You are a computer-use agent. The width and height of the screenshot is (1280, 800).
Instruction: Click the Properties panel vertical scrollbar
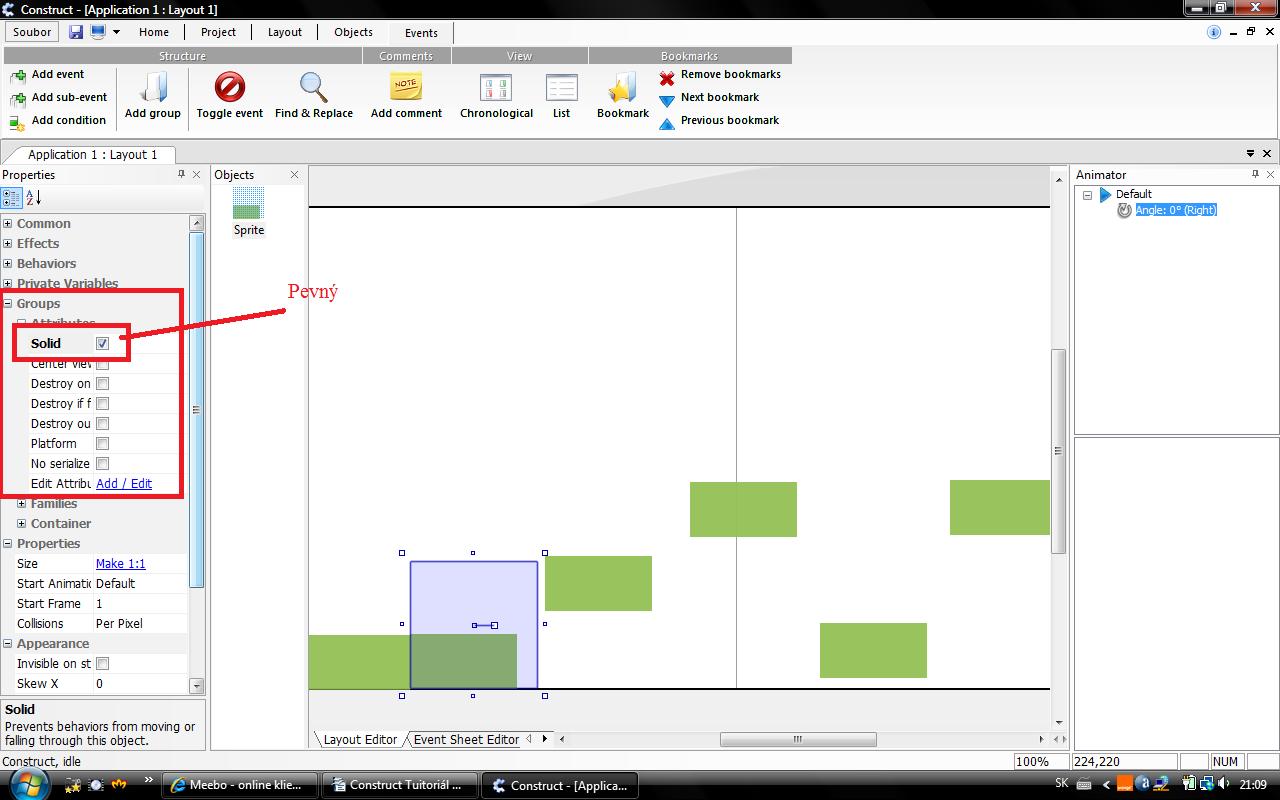(x=196, y=409)
